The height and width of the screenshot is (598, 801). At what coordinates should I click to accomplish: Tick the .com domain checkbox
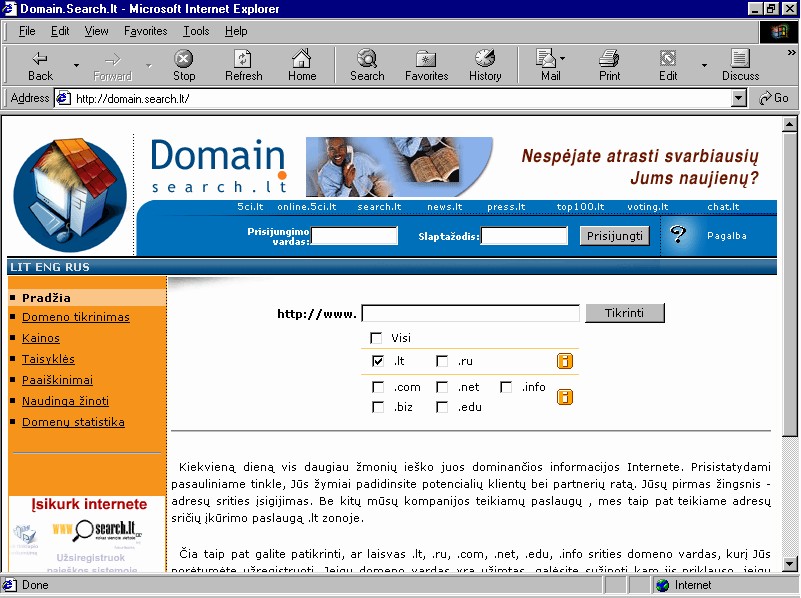(378, 387)
